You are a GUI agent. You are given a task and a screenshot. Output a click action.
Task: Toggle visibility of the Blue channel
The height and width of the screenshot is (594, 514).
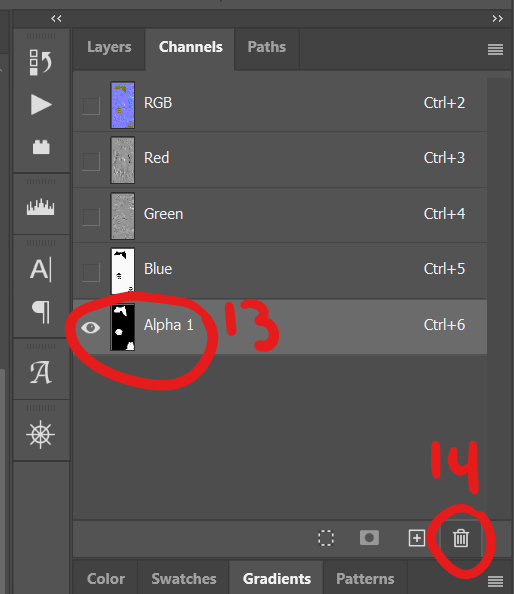point(91,272)
